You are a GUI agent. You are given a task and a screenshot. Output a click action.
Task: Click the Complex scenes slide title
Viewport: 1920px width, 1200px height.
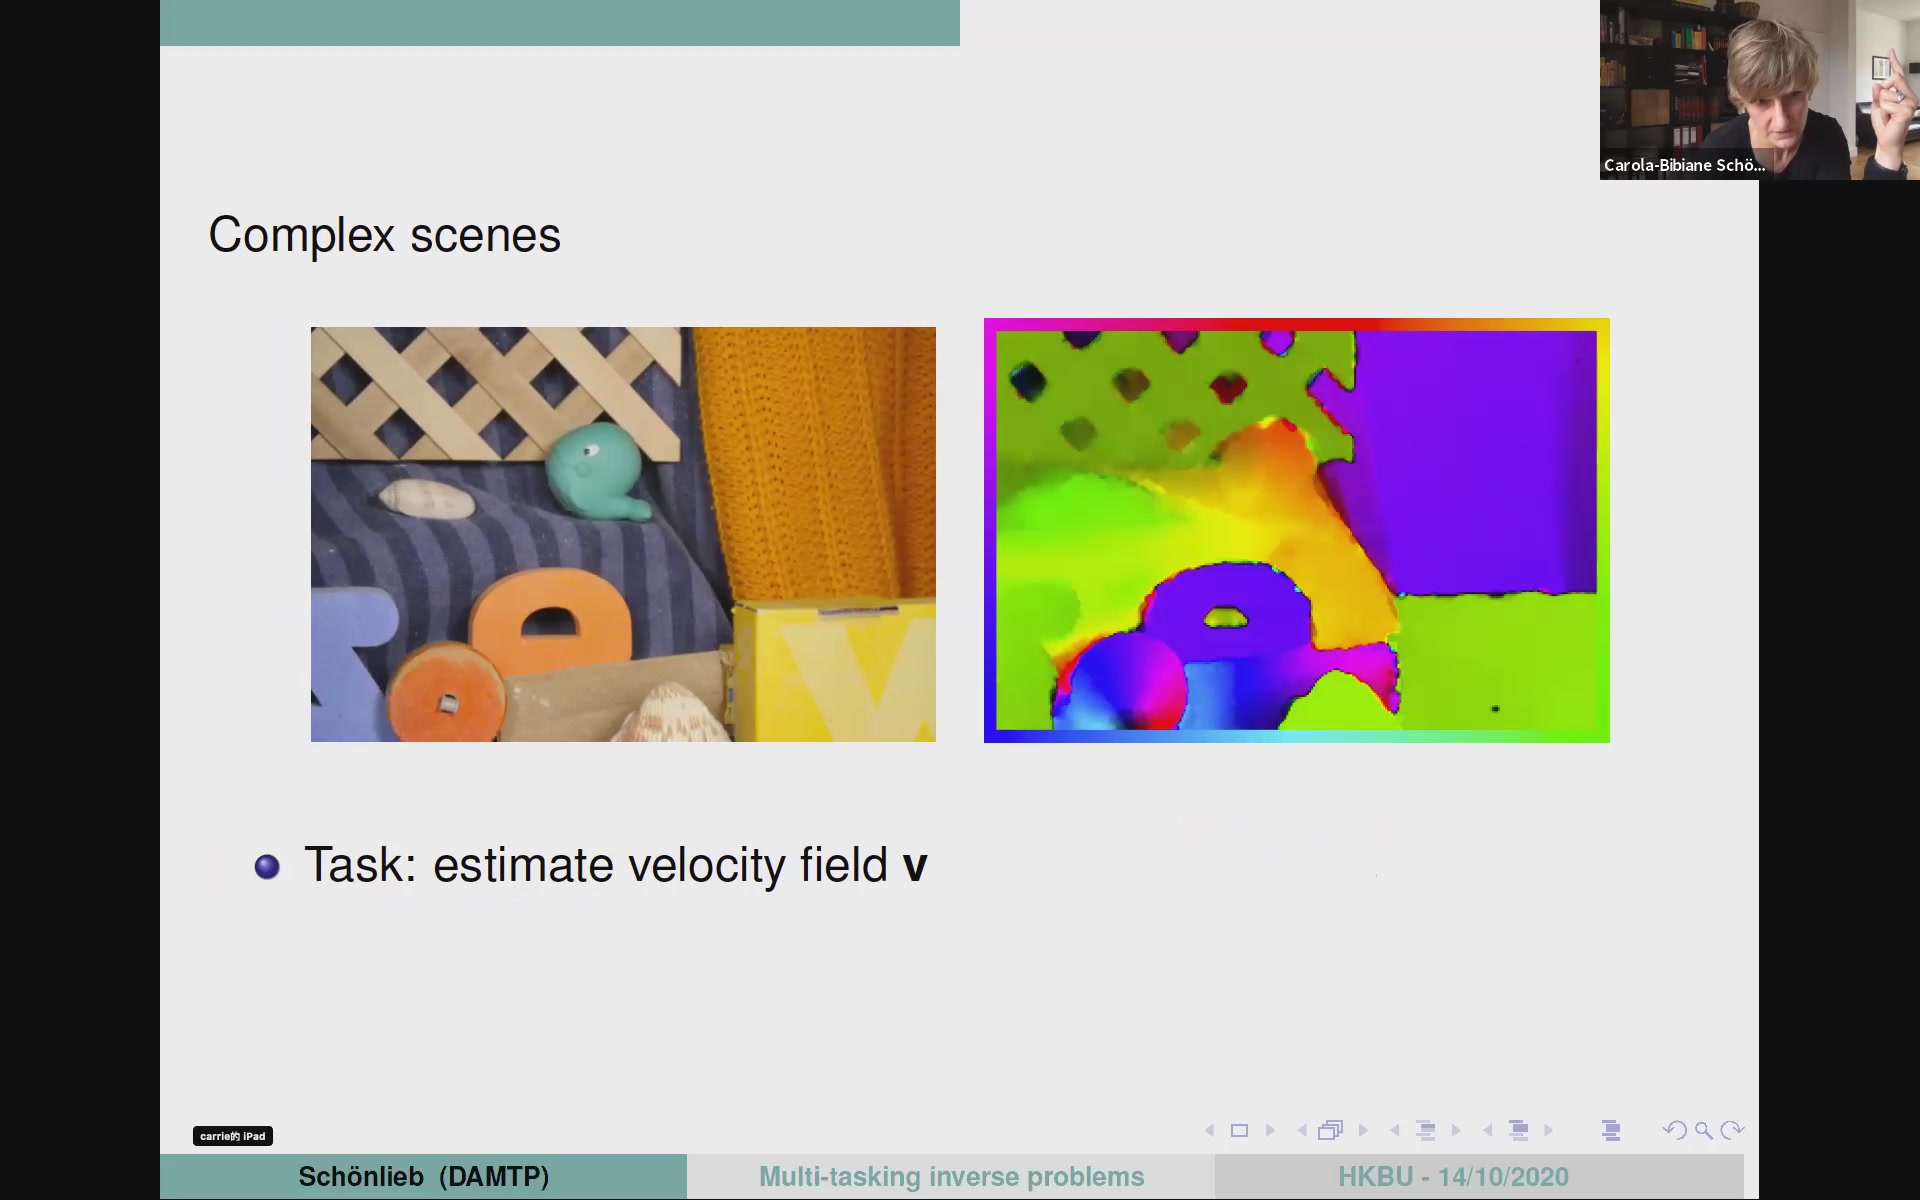click(x=384, y=236)
